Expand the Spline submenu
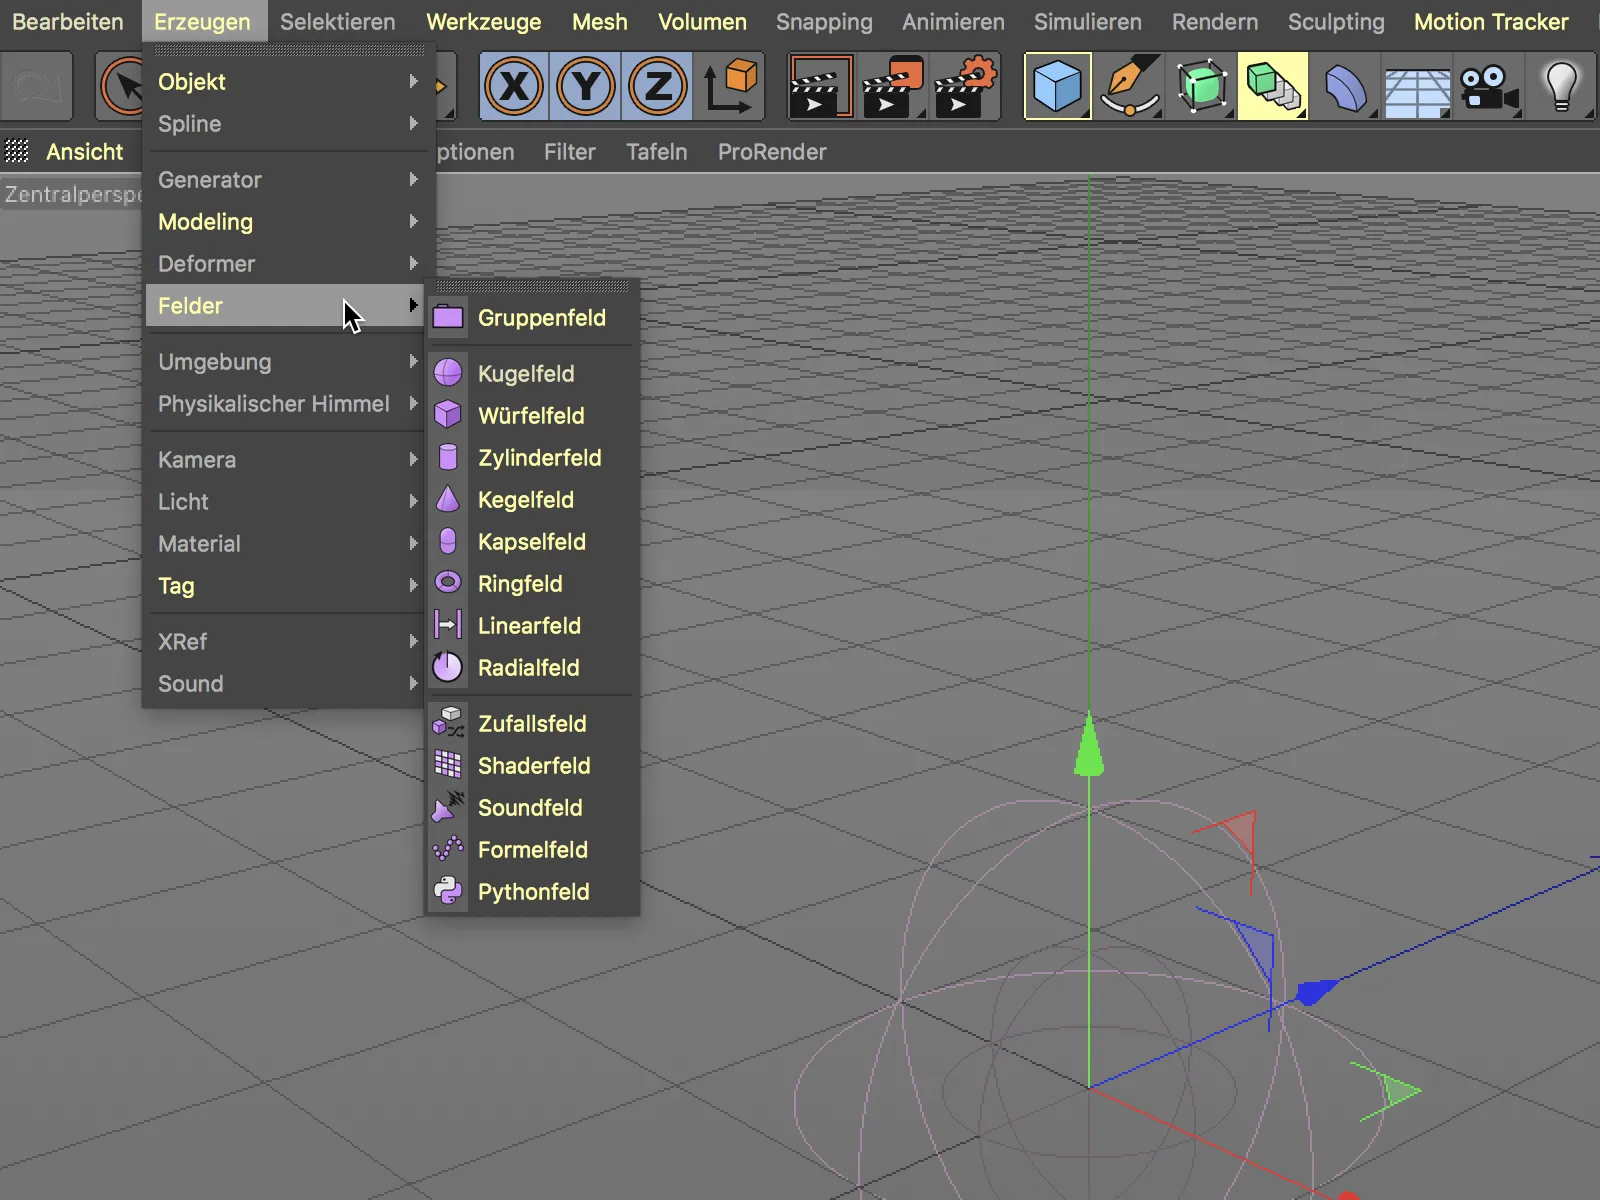Screen dimensions: 1600x1200 (286, 124)
